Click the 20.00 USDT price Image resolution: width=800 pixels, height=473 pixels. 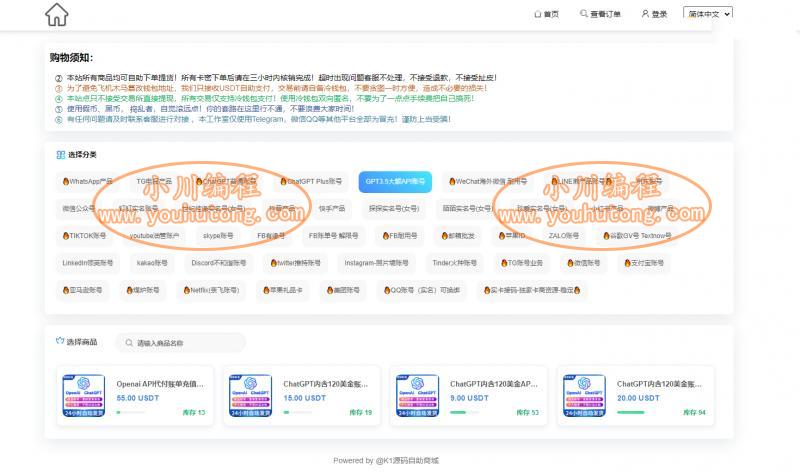tap(638, 398)
